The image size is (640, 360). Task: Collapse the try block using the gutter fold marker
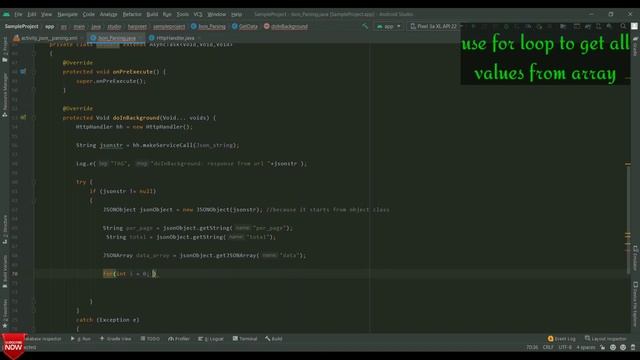point(34,182)
